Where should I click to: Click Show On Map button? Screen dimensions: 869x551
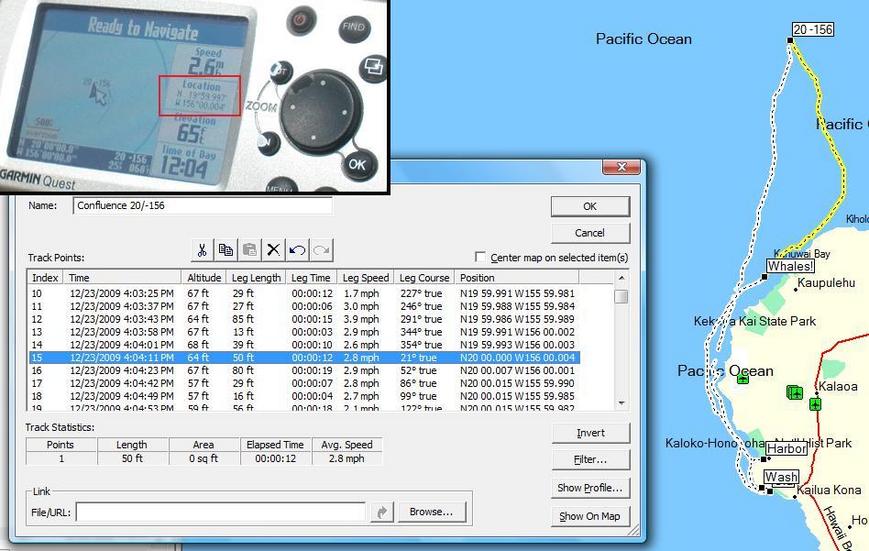[591, 516]
